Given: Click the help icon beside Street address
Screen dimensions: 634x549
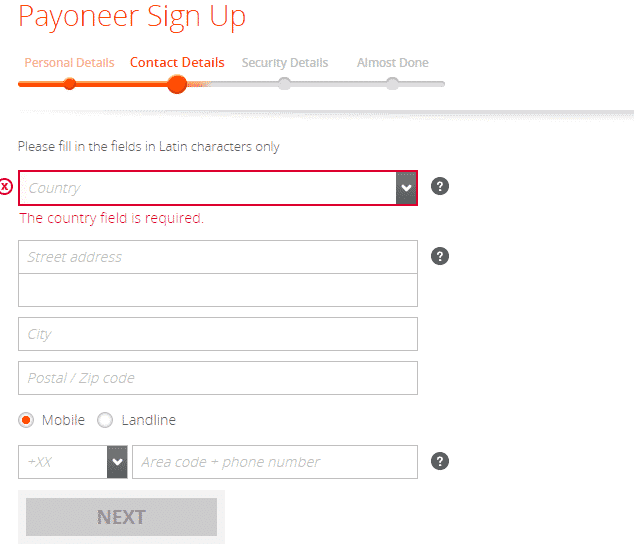Looking at the screenshot, I should click(x=440, y=256).
